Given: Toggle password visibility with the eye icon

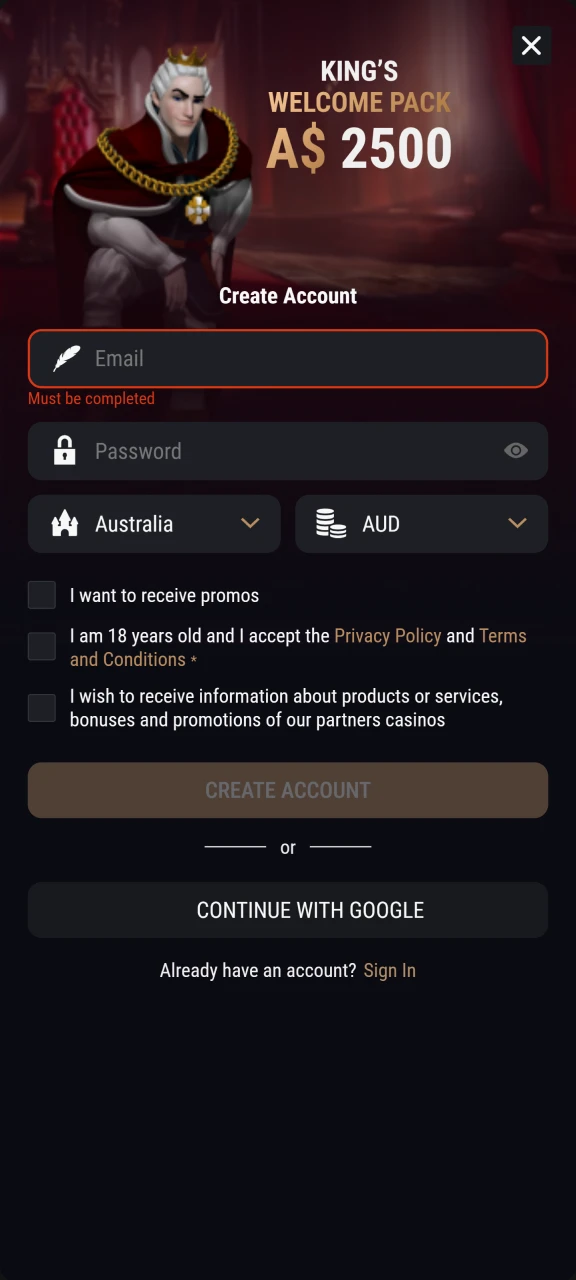Looking at the screenshot, I should click(516, 451).
